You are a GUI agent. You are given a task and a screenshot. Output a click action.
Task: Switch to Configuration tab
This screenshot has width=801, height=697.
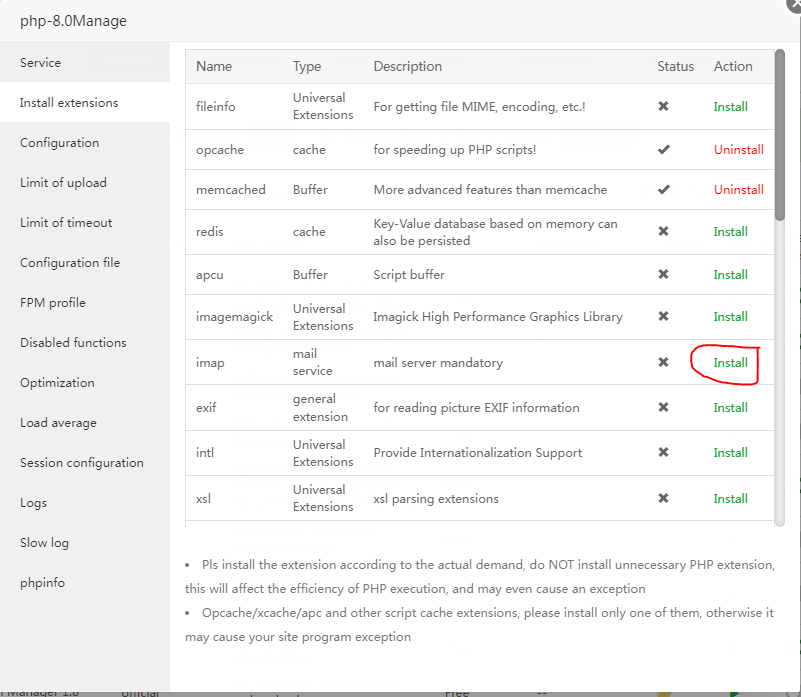click(60, 143)
